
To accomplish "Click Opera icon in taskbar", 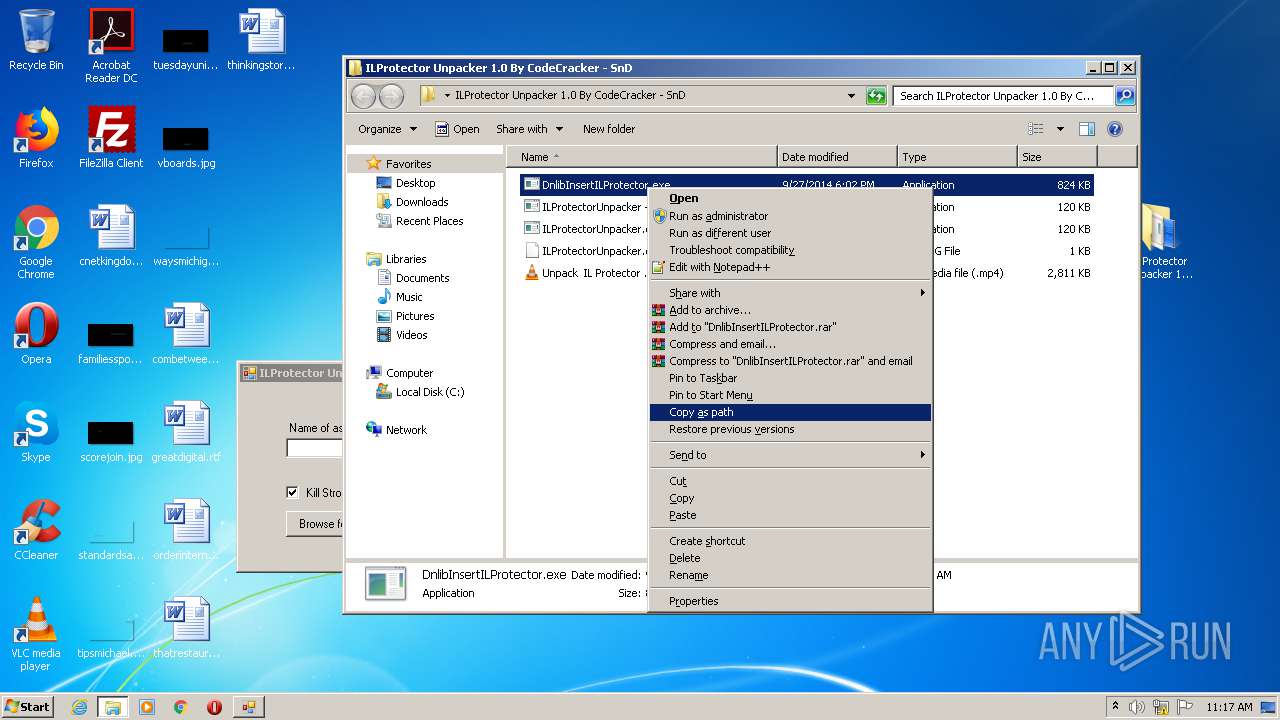I will [x=214, y=707].
